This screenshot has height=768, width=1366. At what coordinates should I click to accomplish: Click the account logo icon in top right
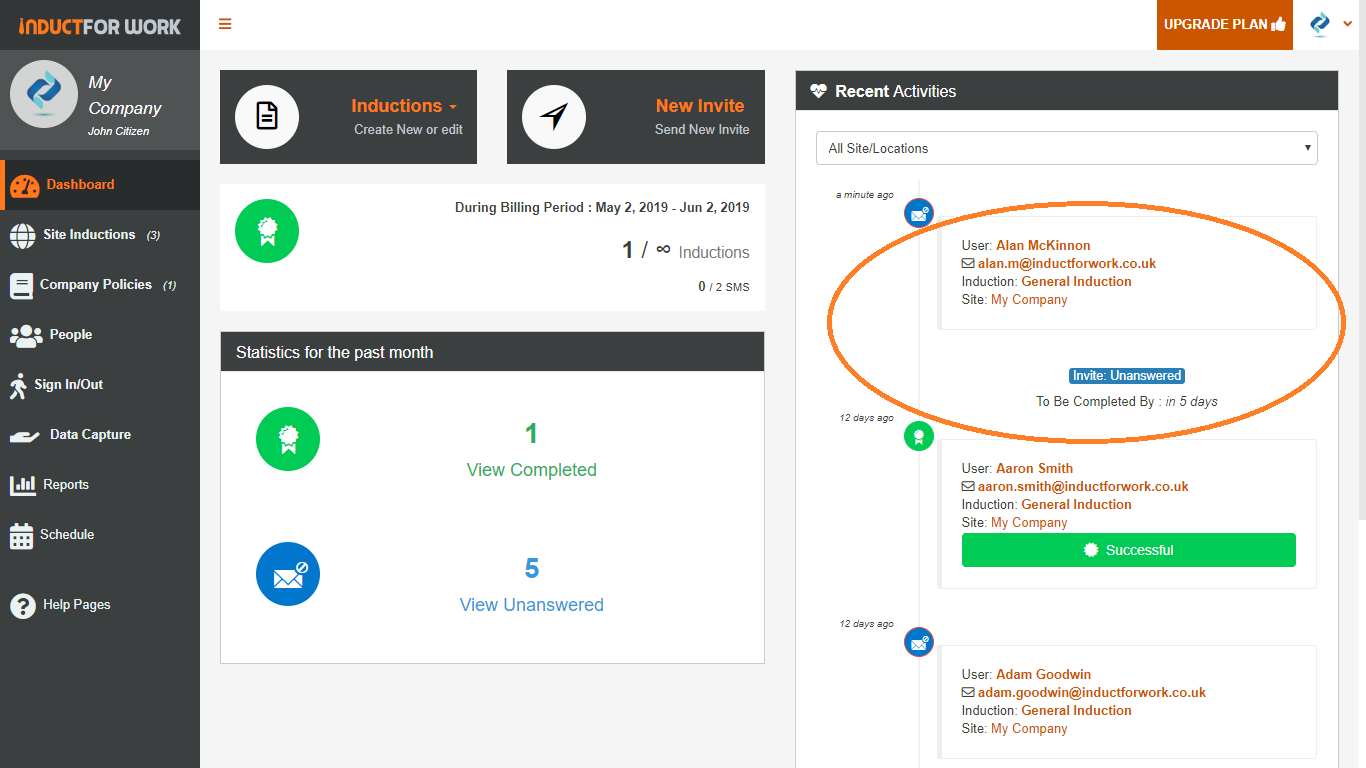(1320, 24)
